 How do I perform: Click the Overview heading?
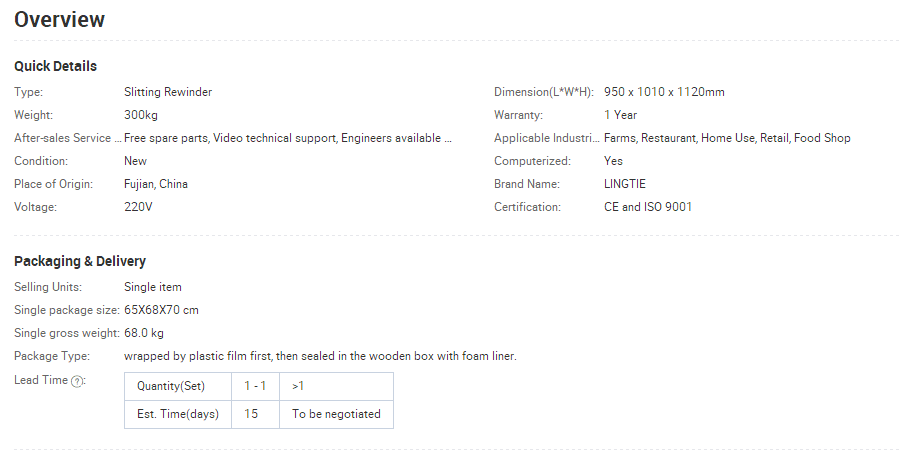[x=59, y=20]
